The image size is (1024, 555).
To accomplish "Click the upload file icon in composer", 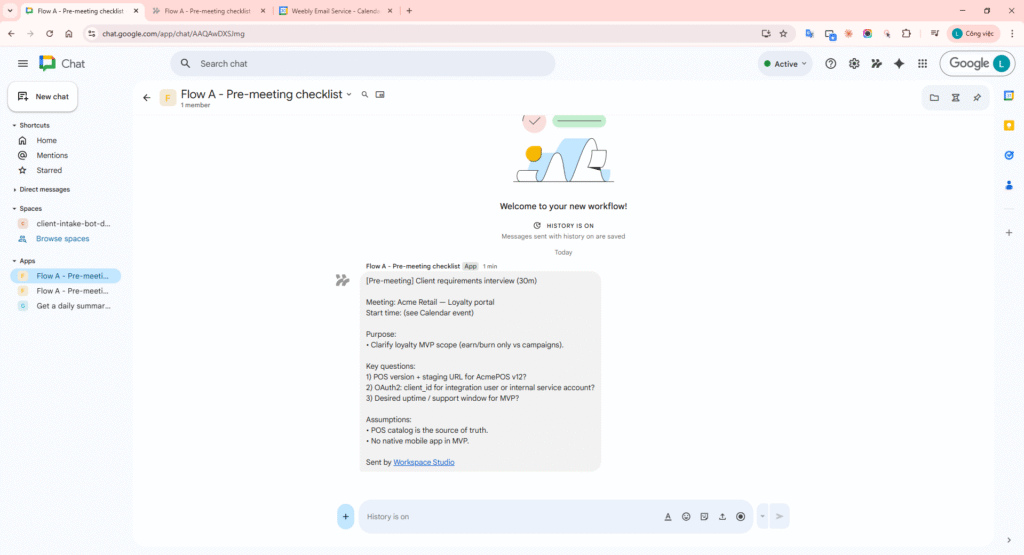I will click(722, 517).
